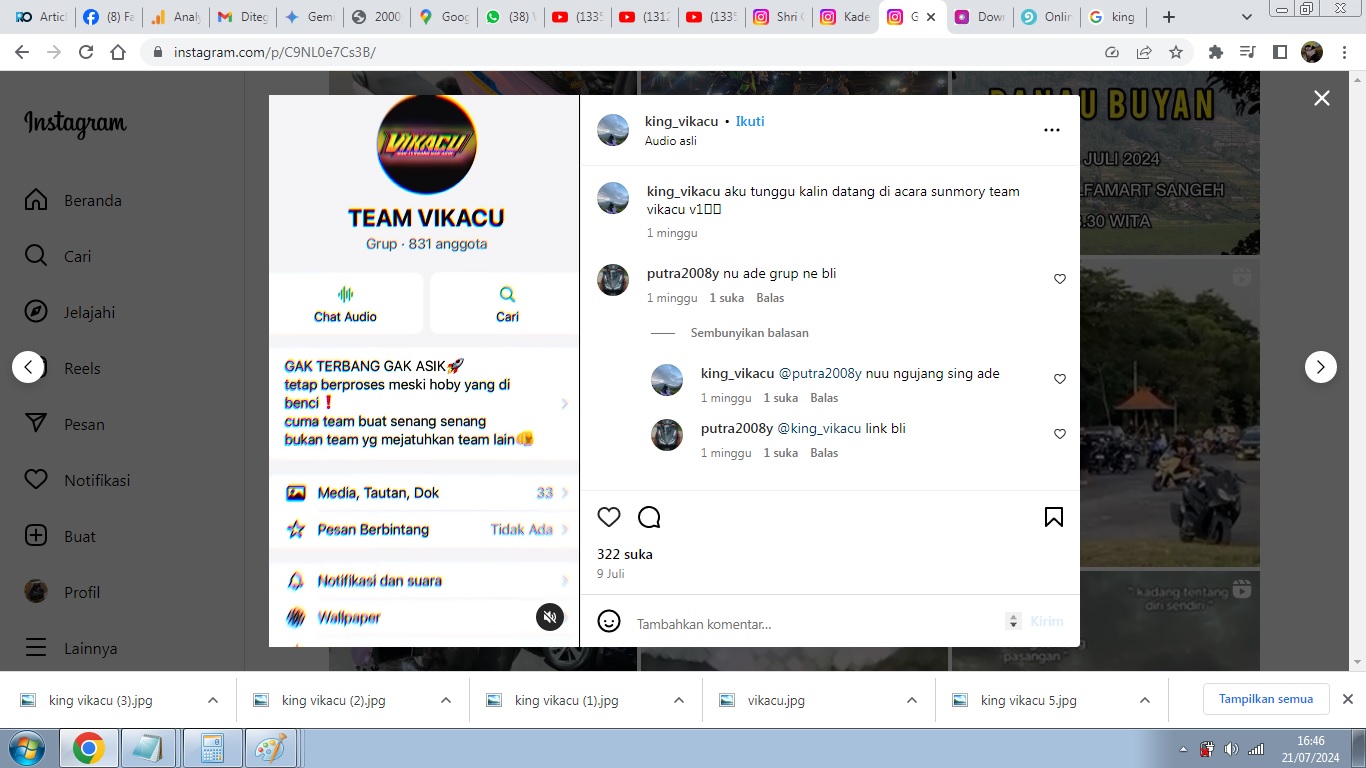Click Audio asli link

coord(671,141)
